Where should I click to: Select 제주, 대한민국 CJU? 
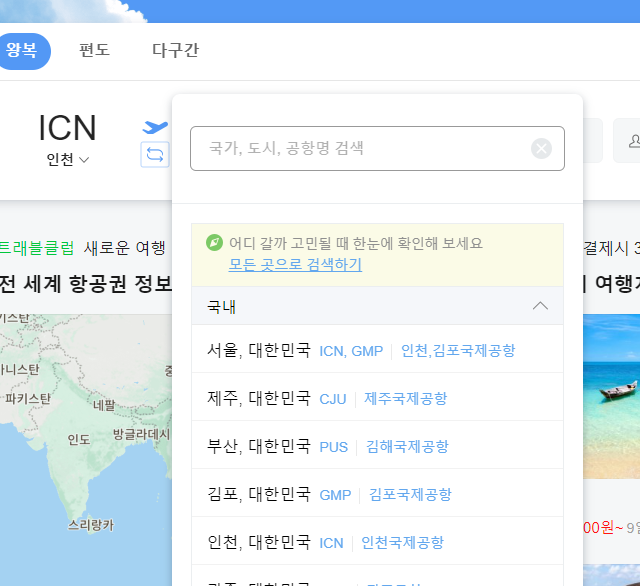coord(378,397)
